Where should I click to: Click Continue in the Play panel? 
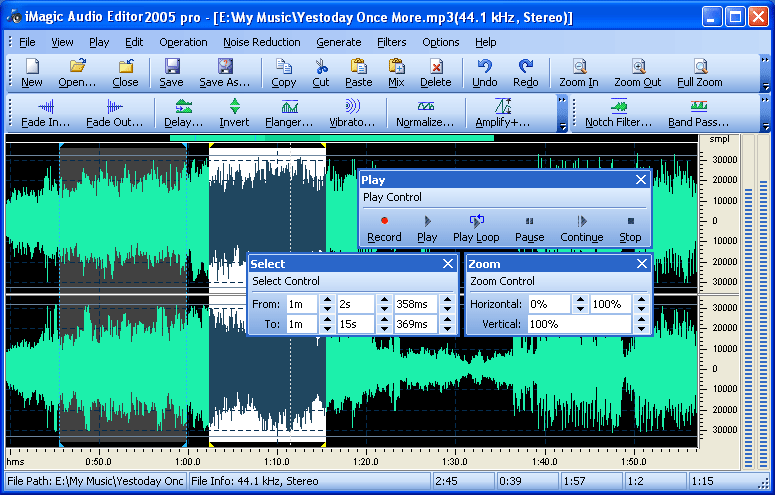click(582, 229)
